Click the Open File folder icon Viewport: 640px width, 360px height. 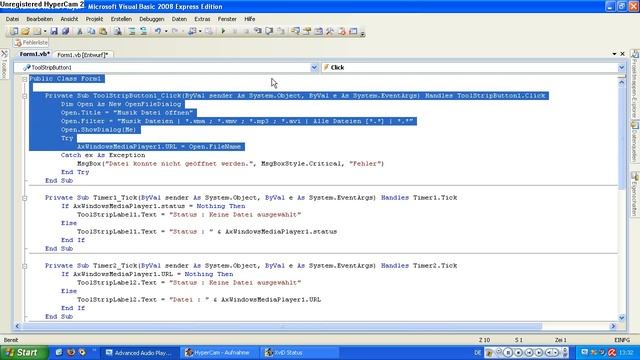coord(25,31)
